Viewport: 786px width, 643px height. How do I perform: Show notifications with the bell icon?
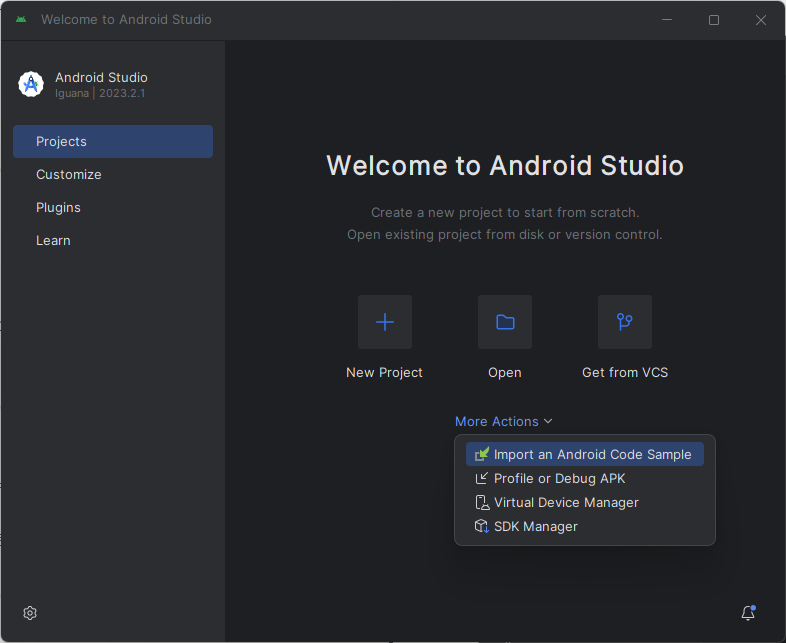click(748, 612)
